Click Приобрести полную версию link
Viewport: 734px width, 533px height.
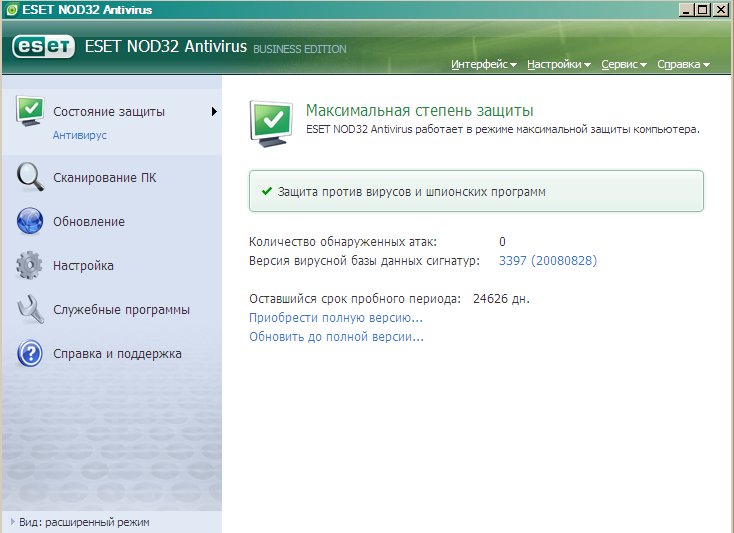(336, 318)
